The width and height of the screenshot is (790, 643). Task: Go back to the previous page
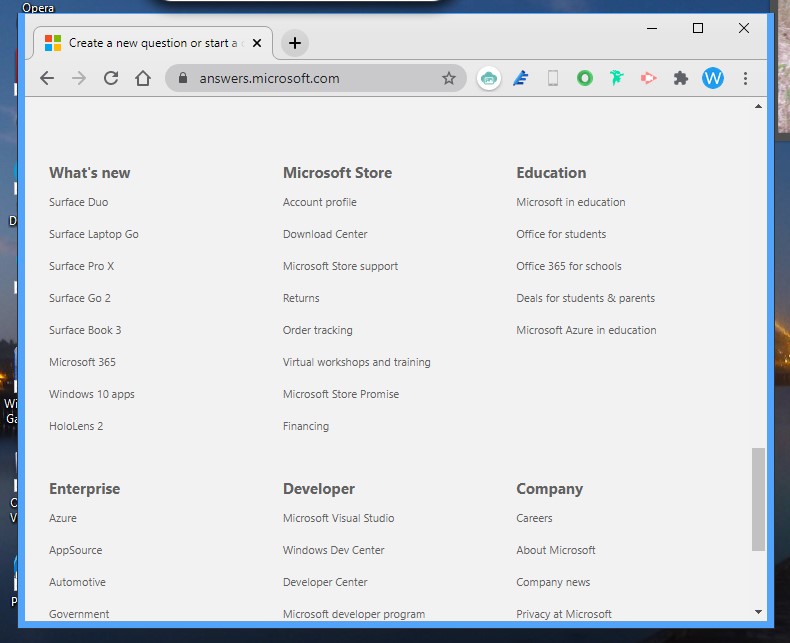point(47,78)
